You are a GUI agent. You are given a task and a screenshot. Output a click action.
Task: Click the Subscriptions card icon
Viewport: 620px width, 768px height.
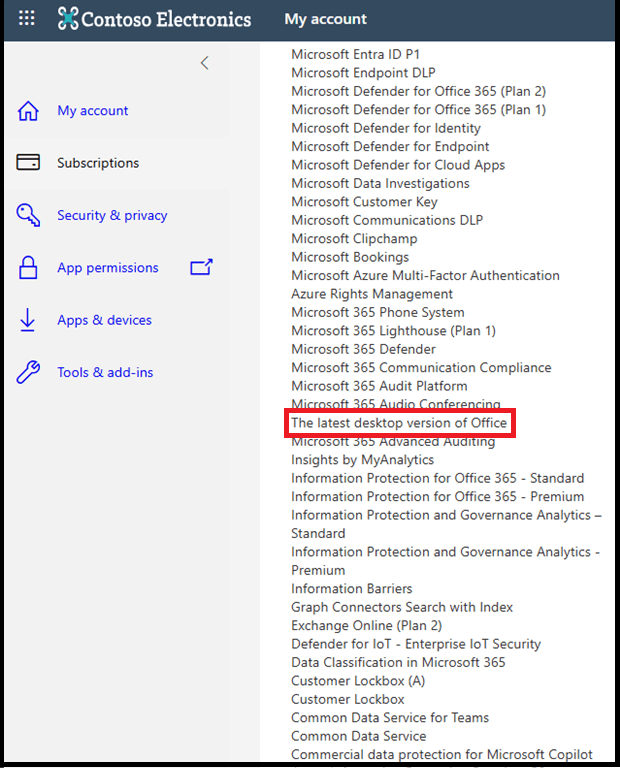point(28,162)
